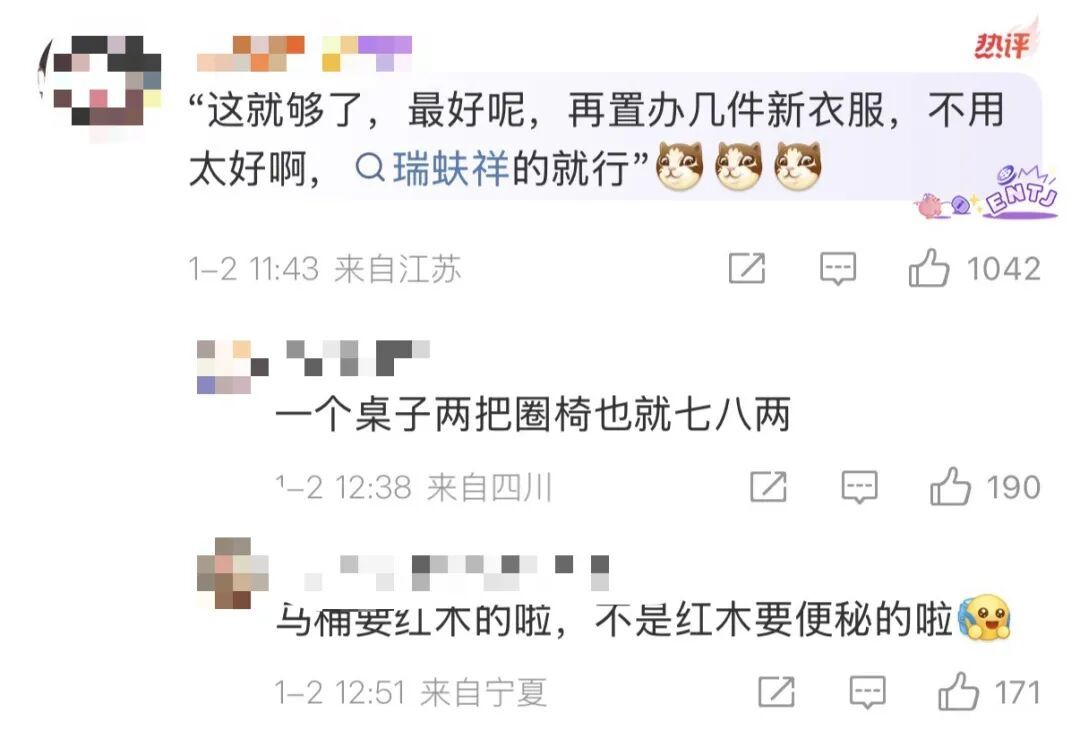
Task: Tap the 热评 hot comment badge
Action: [1003, 45]
